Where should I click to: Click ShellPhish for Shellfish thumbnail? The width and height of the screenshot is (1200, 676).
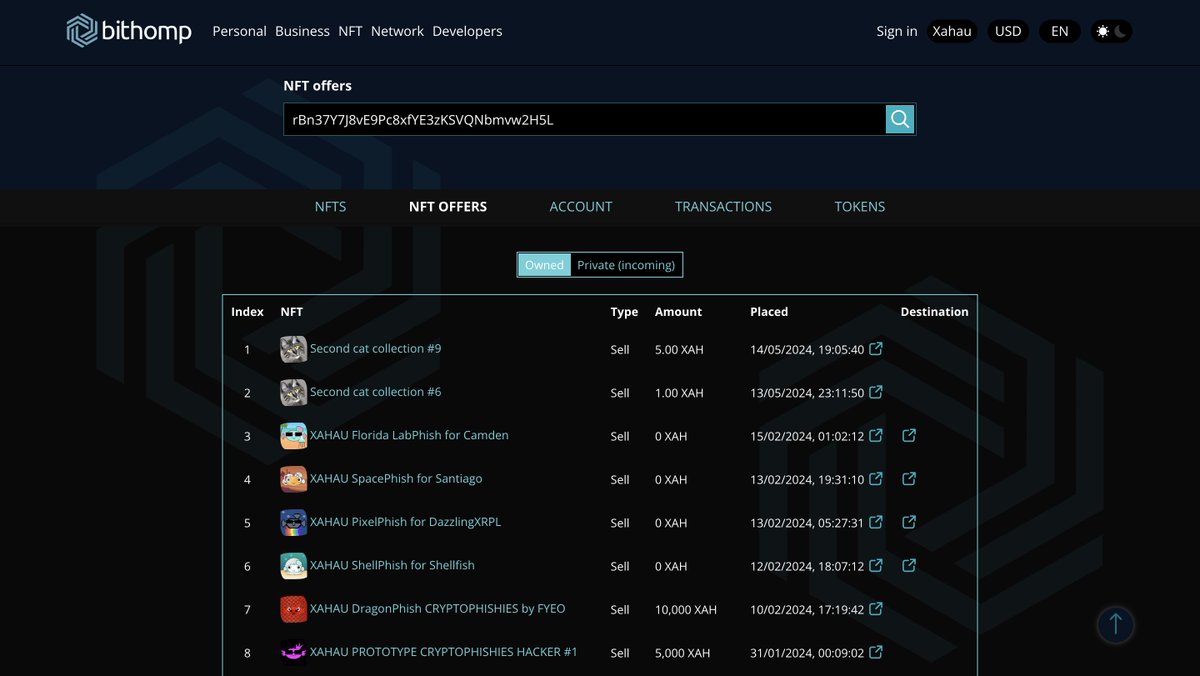pos(293,566)
